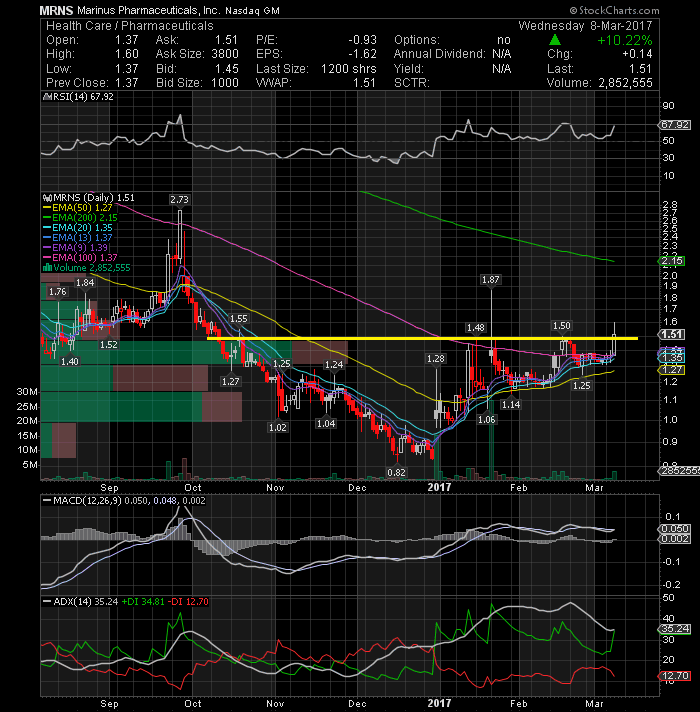Click the +10.22% percent change value
The image size is (700, 712).
click(x=625, y=40)
